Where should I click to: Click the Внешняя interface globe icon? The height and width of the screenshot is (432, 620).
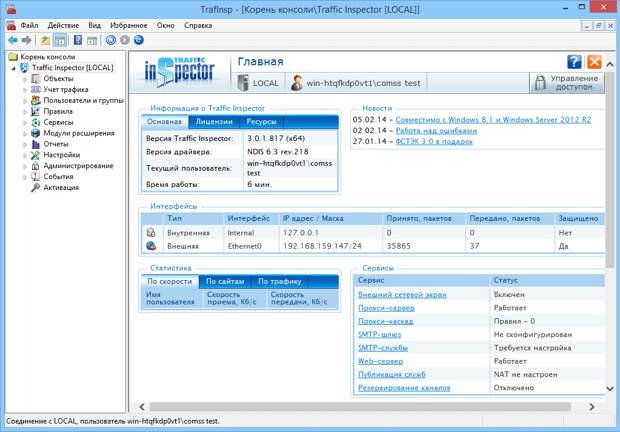click(151, 246)
